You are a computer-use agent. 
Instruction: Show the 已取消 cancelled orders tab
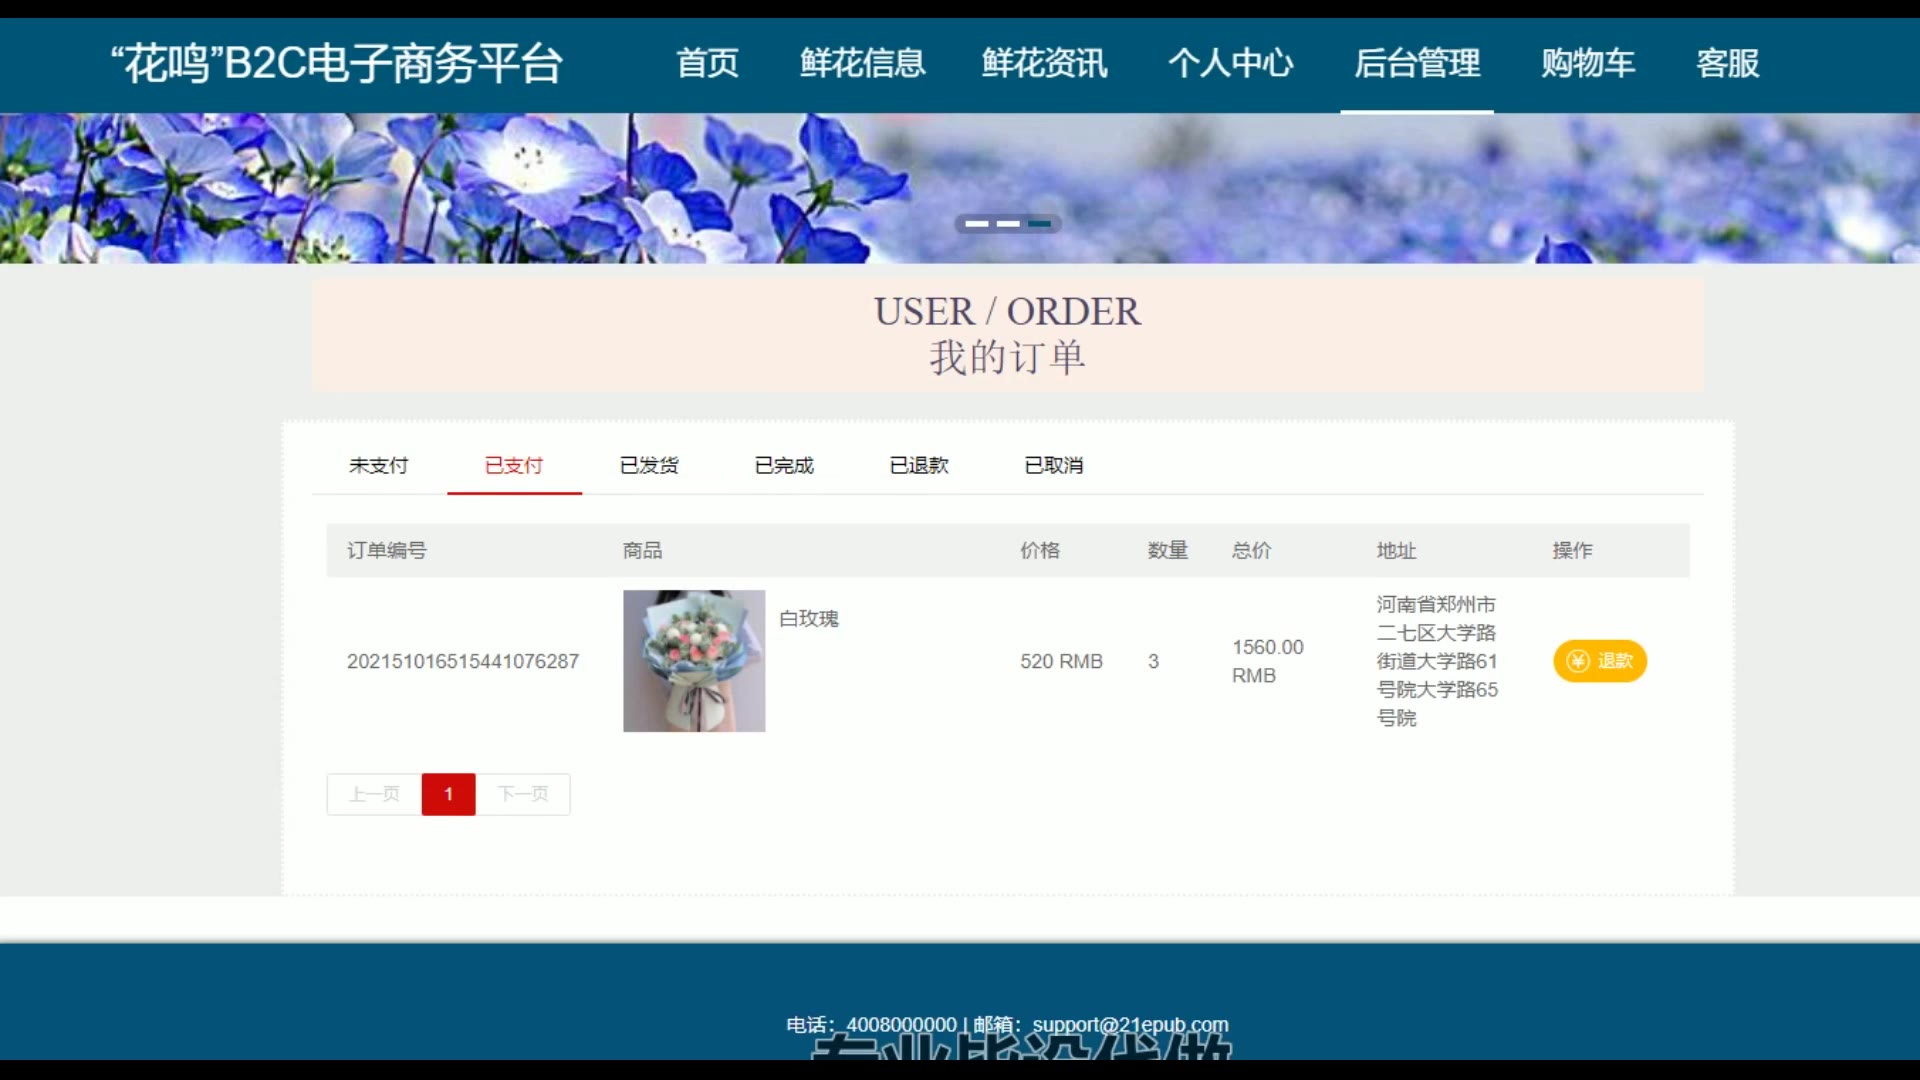tap(1054, 465)
